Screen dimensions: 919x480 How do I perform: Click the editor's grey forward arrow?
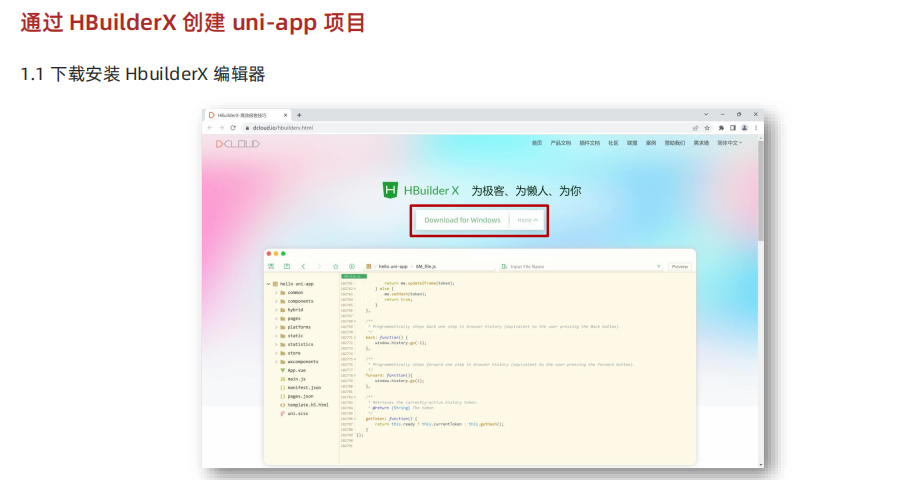click(319, 267)
